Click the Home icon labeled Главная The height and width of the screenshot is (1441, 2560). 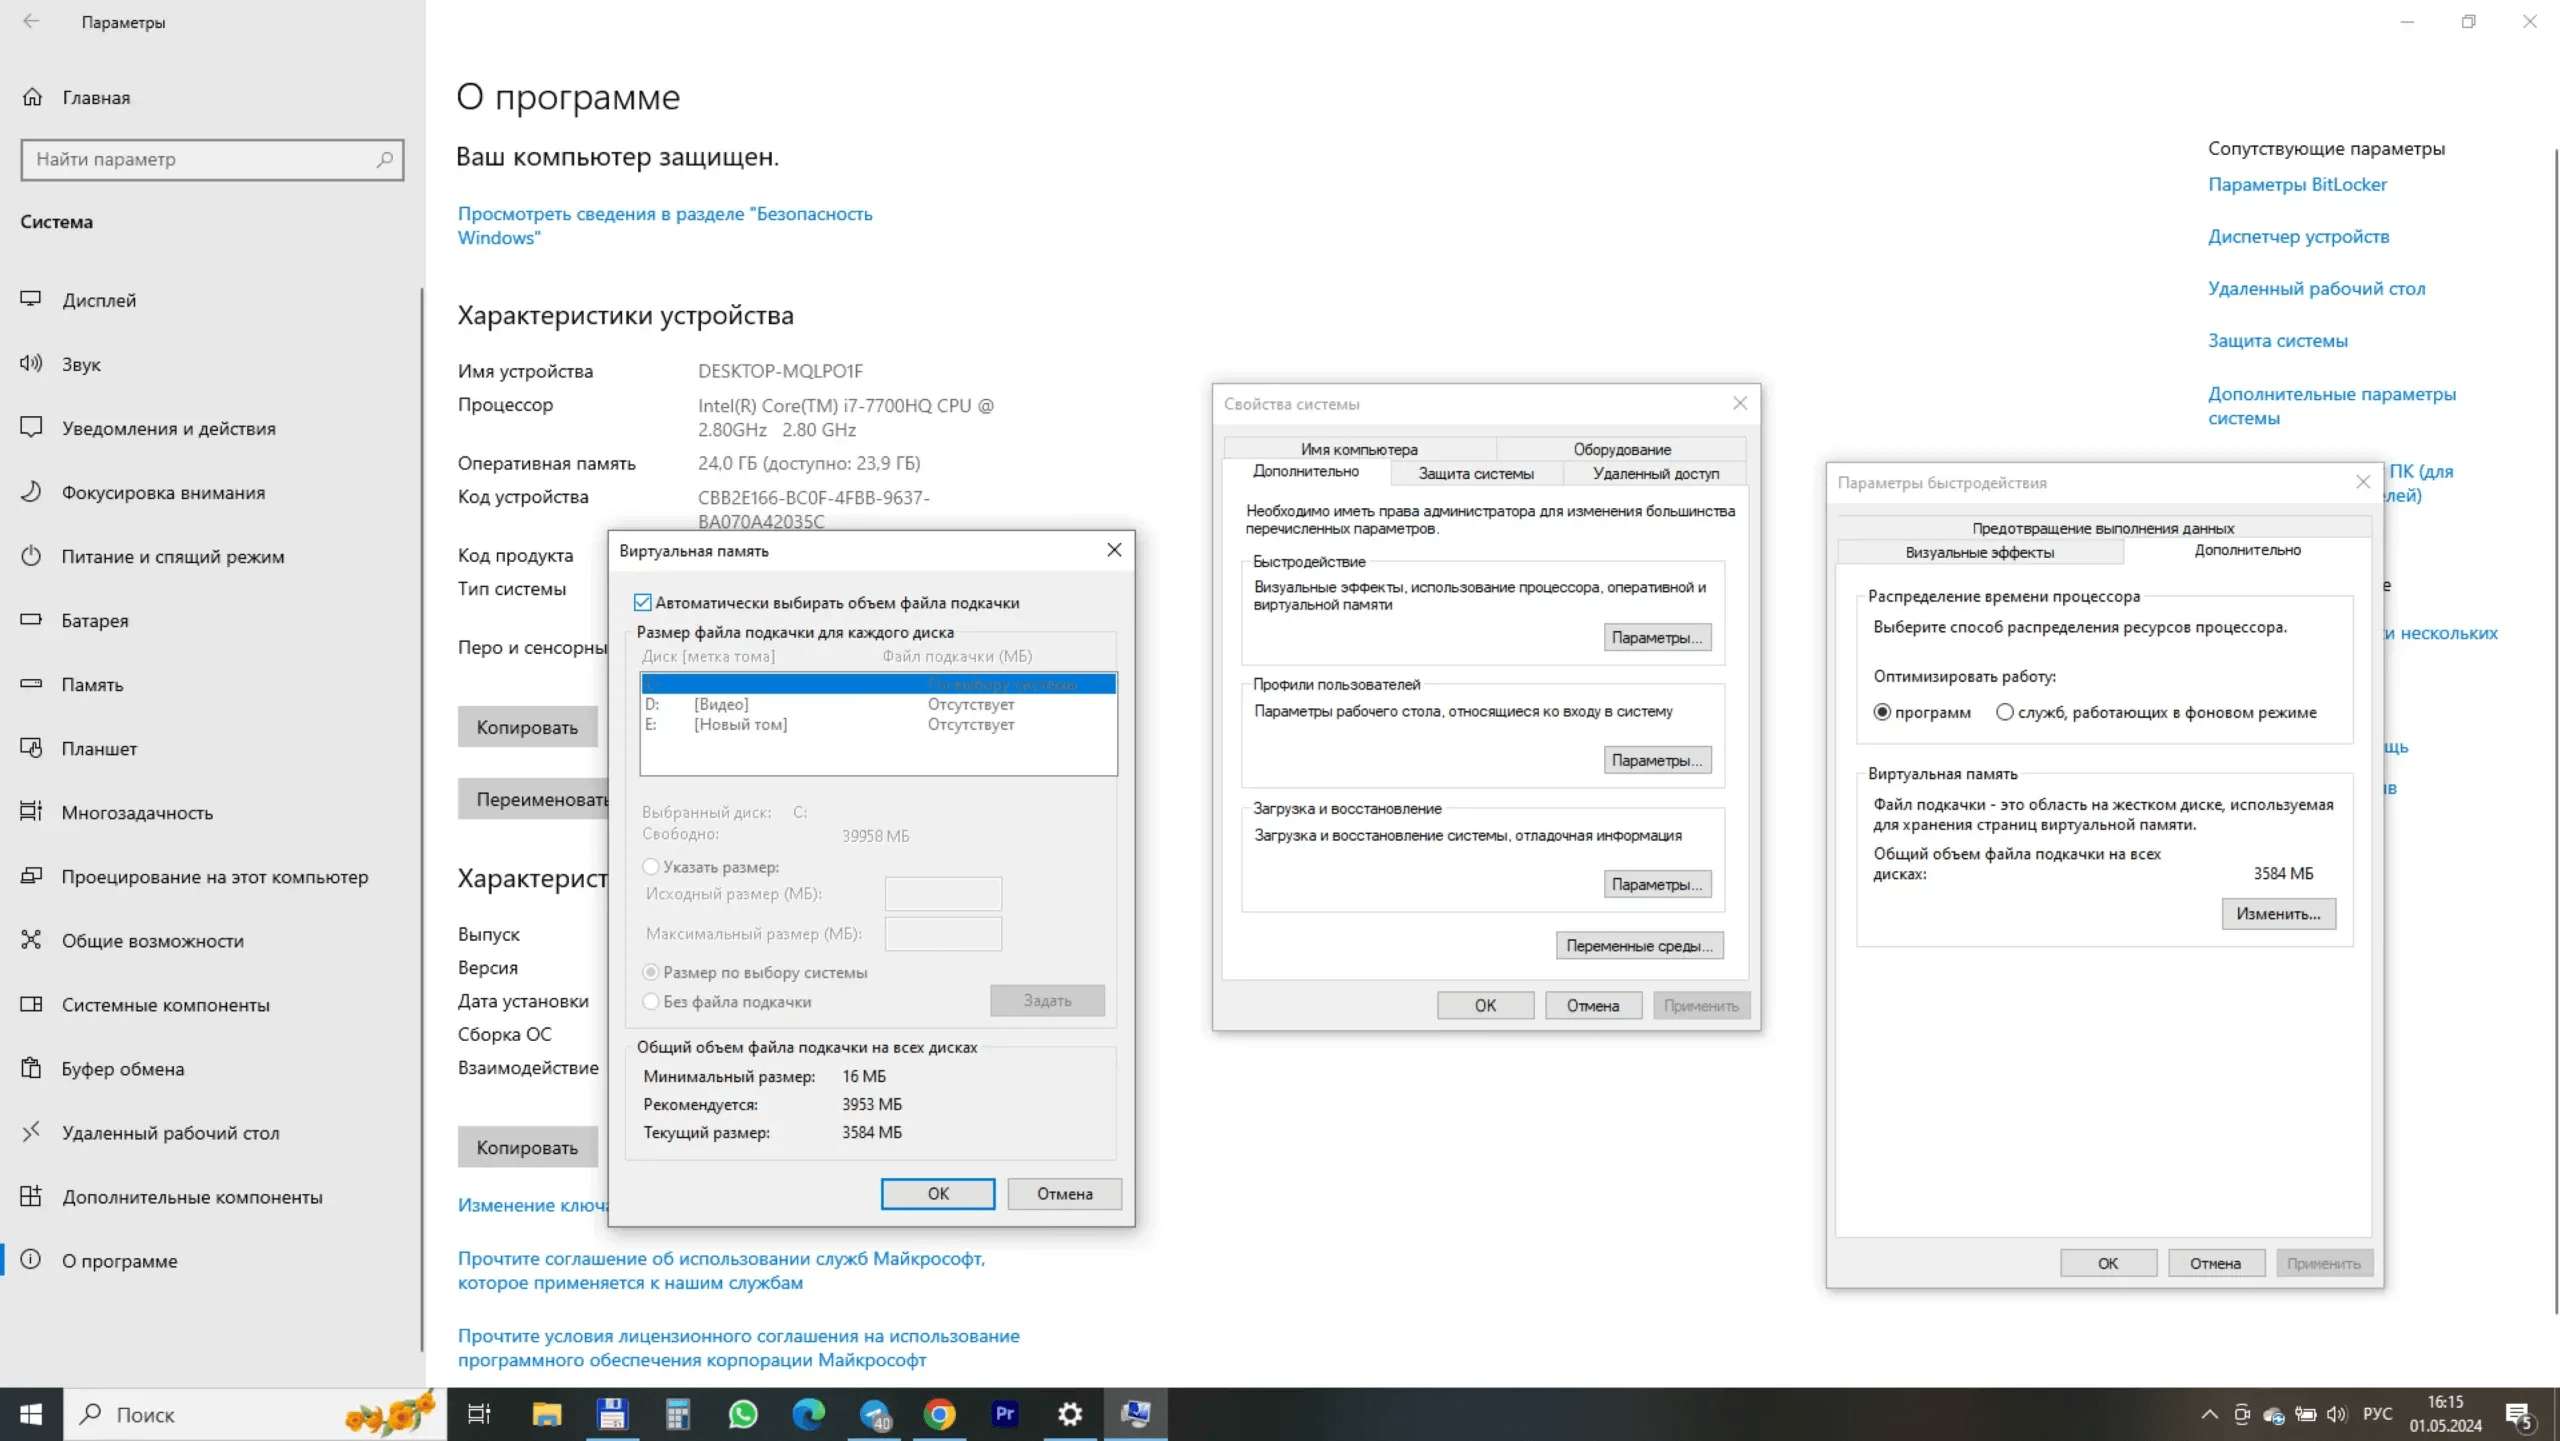(32, 97)
